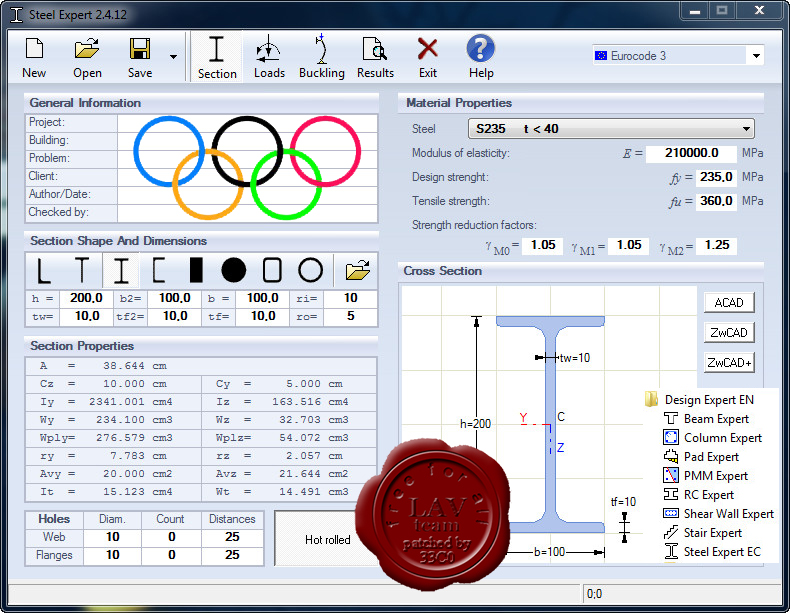Edit tensile strength fu field
The height and width of the screenshot is (613, 790).
point(715,201)
